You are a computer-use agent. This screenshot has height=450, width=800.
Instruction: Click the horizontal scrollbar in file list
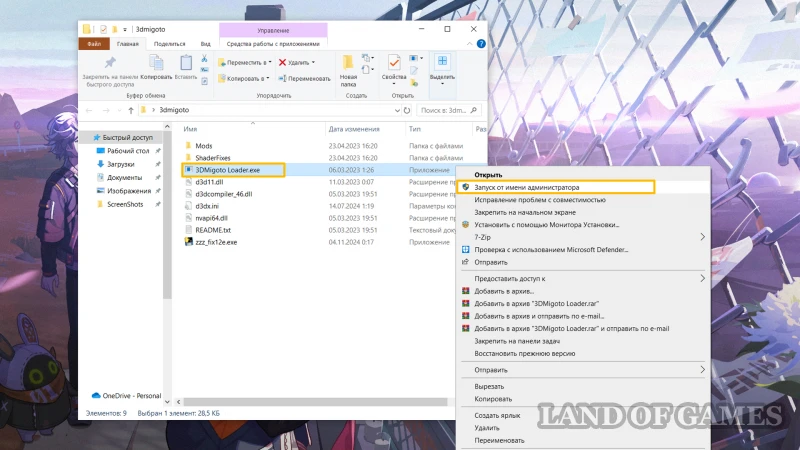coord(315,402)
